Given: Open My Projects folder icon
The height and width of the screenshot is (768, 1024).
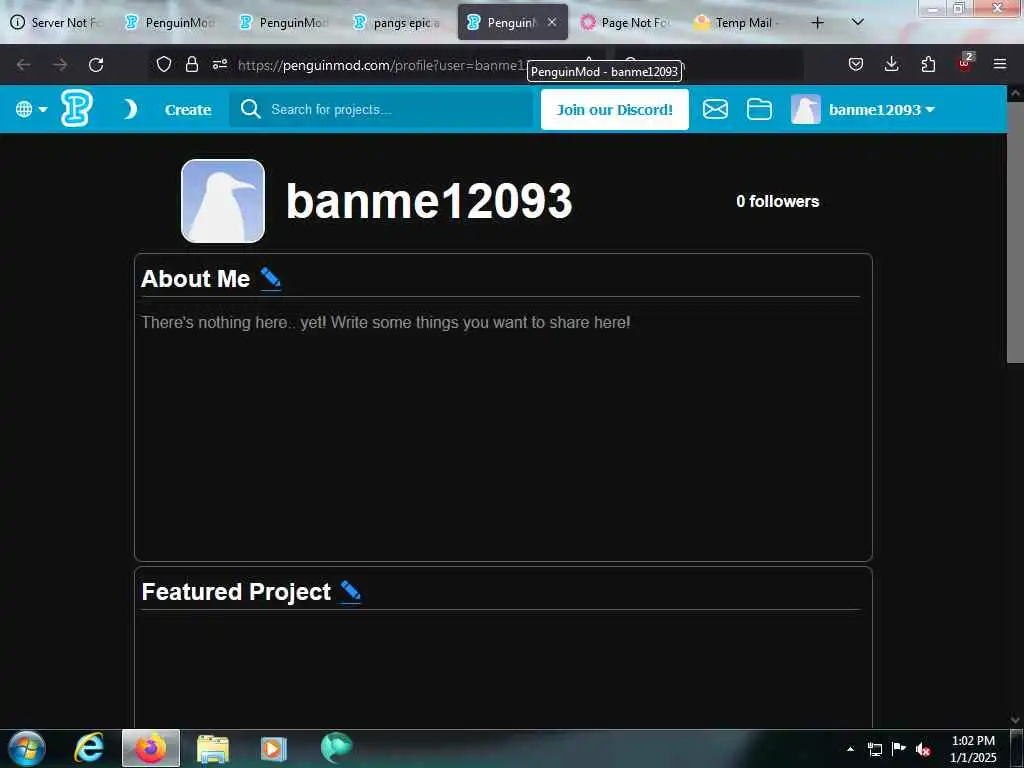Looking at the screenshot, I should [x=759, y=109].
